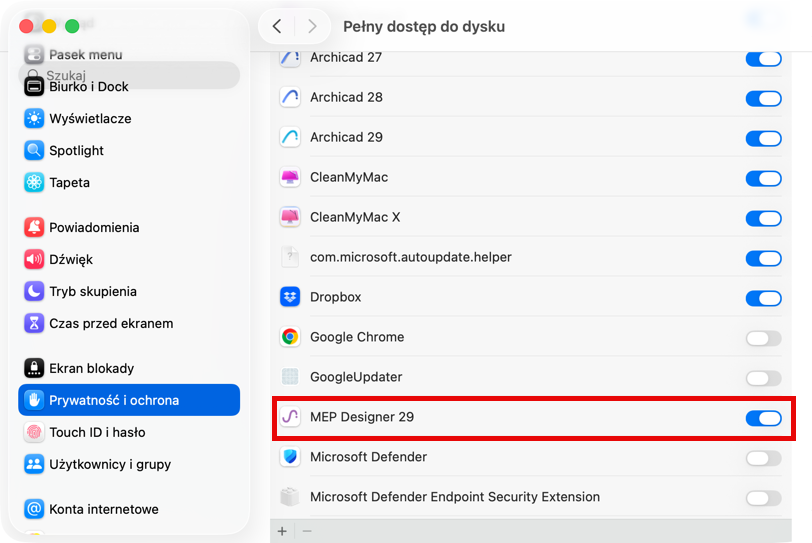Image resolution: width=812 pixels, height=543 pixels.
Task: Click the CleanMyMac app icon
Action: coord(290,177)
